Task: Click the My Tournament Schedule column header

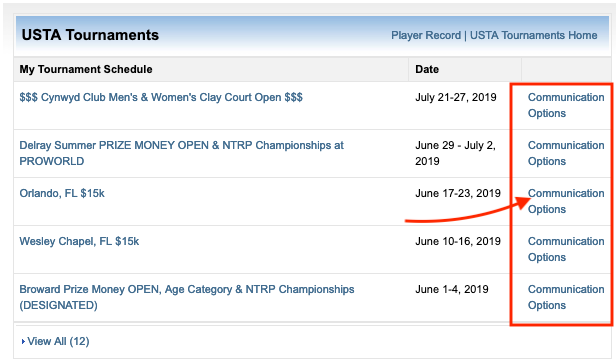Action: (x=86, y=69)
